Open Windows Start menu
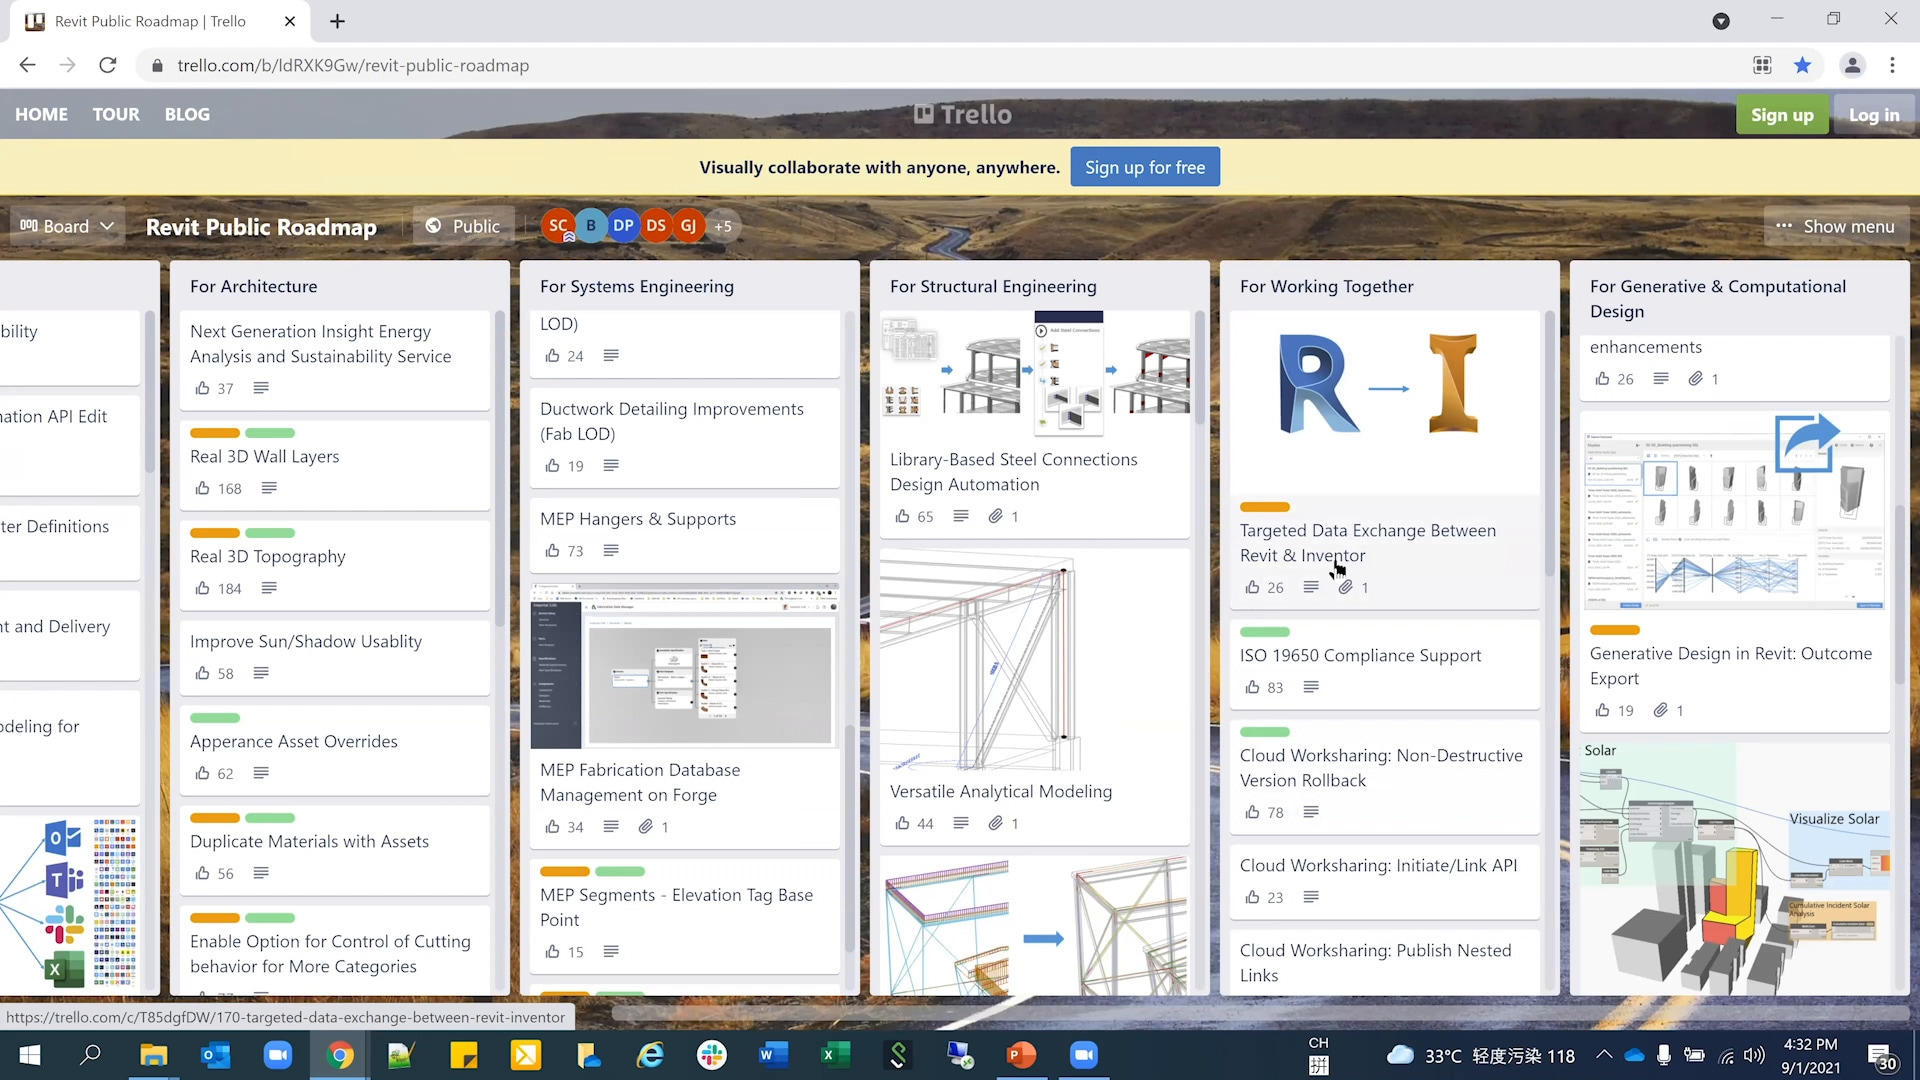1920x1080 pixels. click(x=30, y=1055)
